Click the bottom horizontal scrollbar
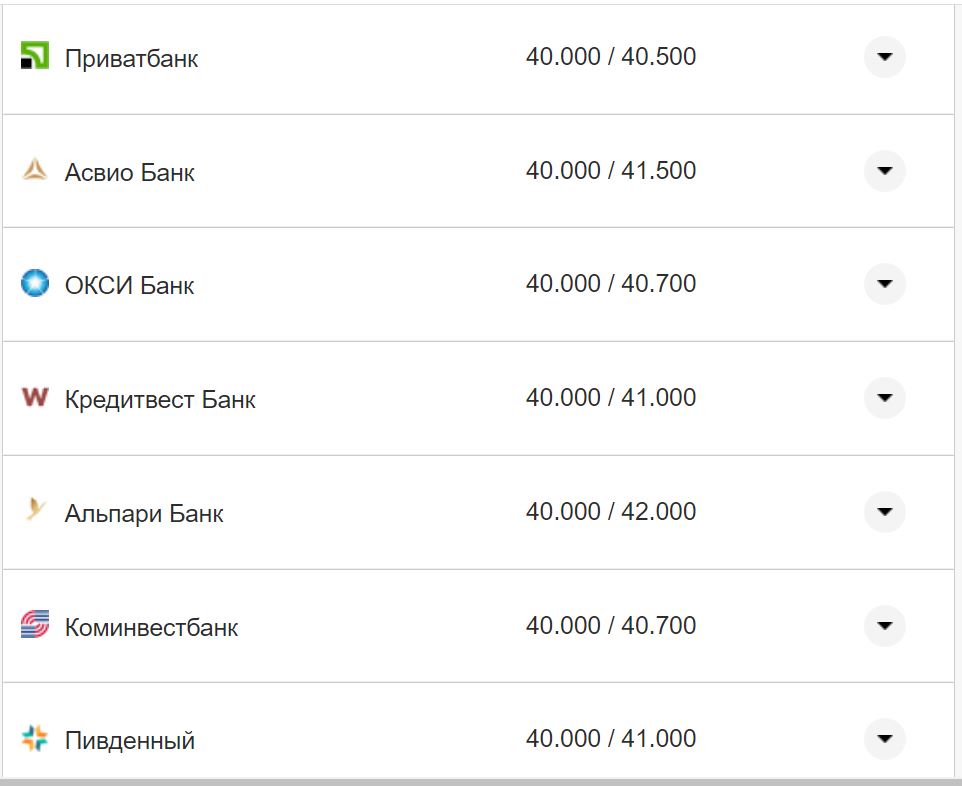 pyautogui.click(x=480, y=781)
